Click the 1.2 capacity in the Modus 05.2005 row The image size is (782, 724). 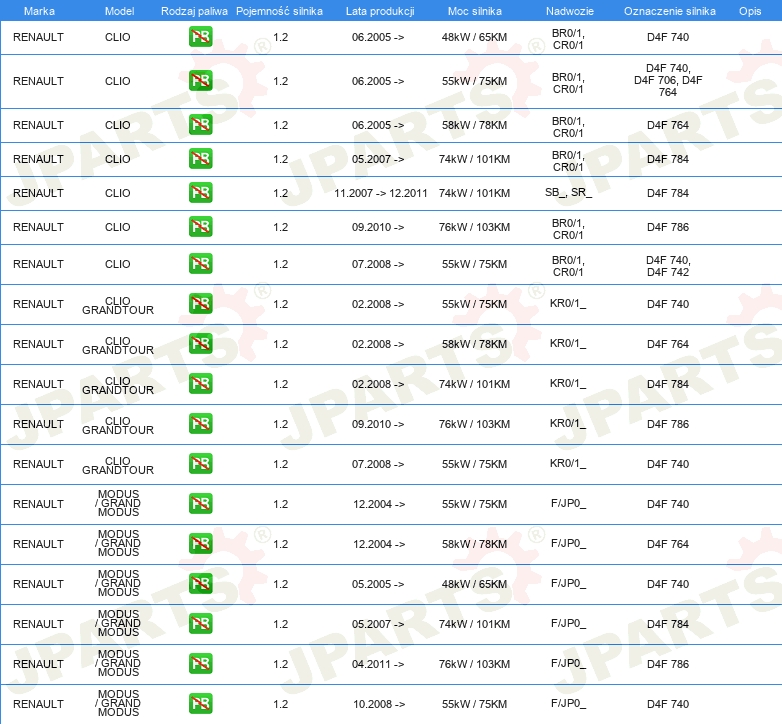[281, 584]
